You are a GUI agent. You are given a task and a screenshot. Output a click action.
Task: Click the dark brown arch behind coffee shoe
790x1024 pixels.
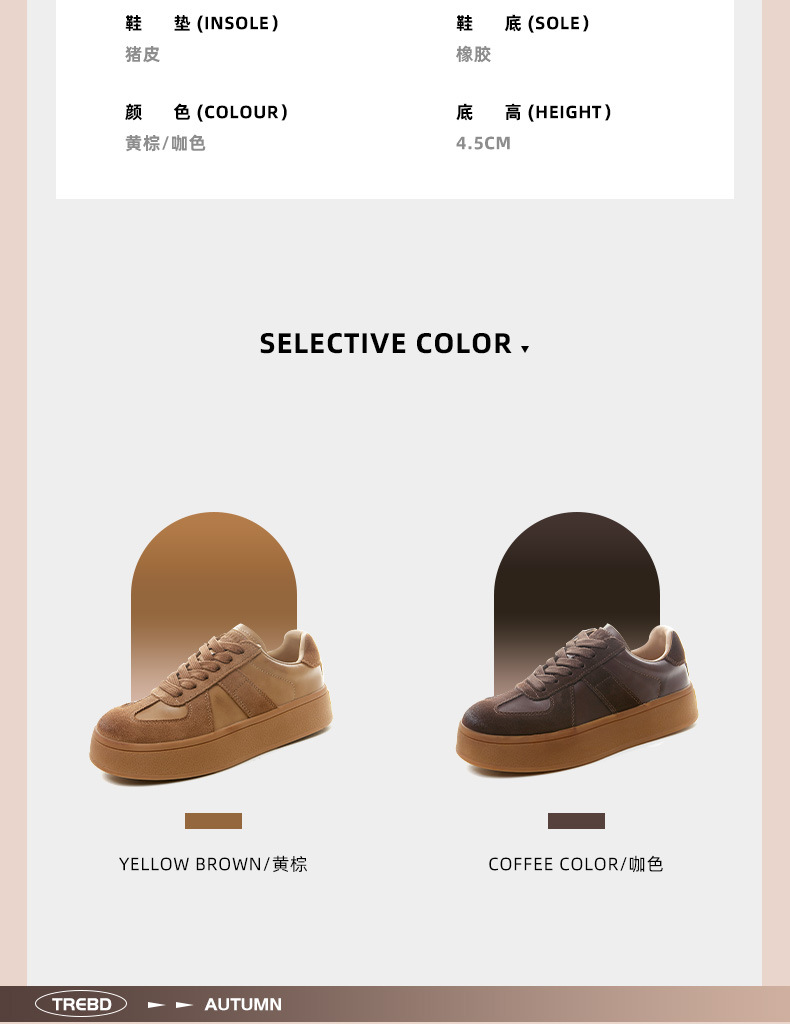click(x=577, y=575)
